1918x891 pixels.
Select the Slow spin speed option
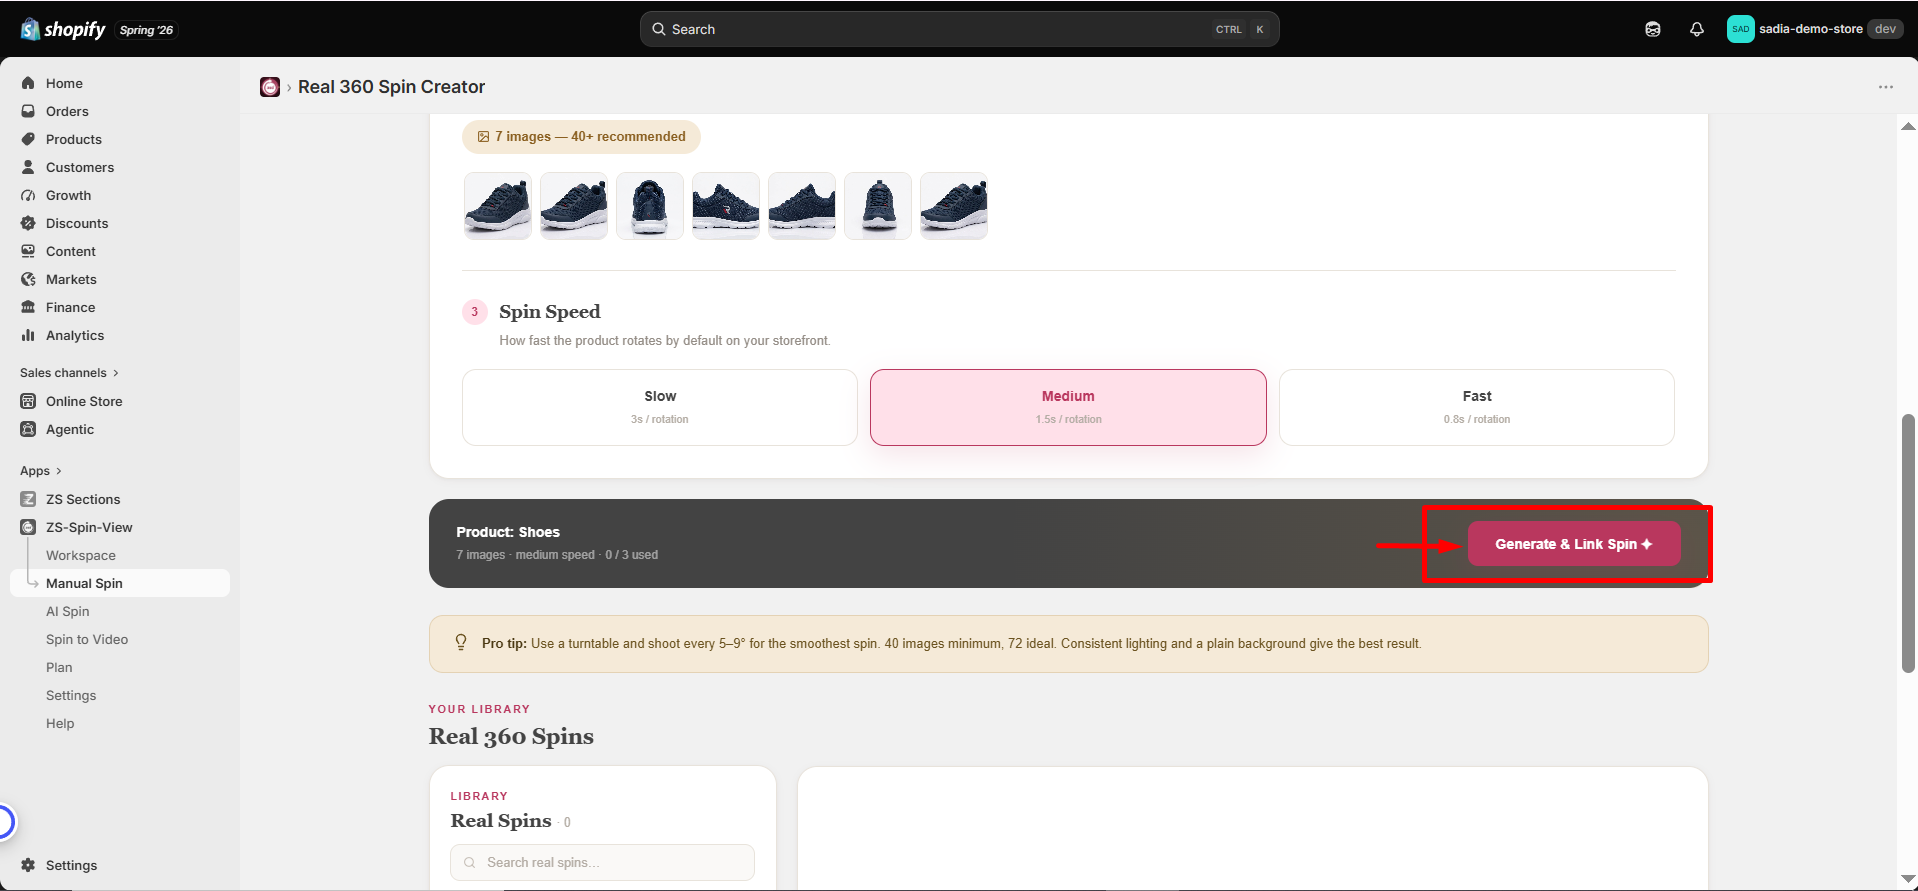point(660,407)
